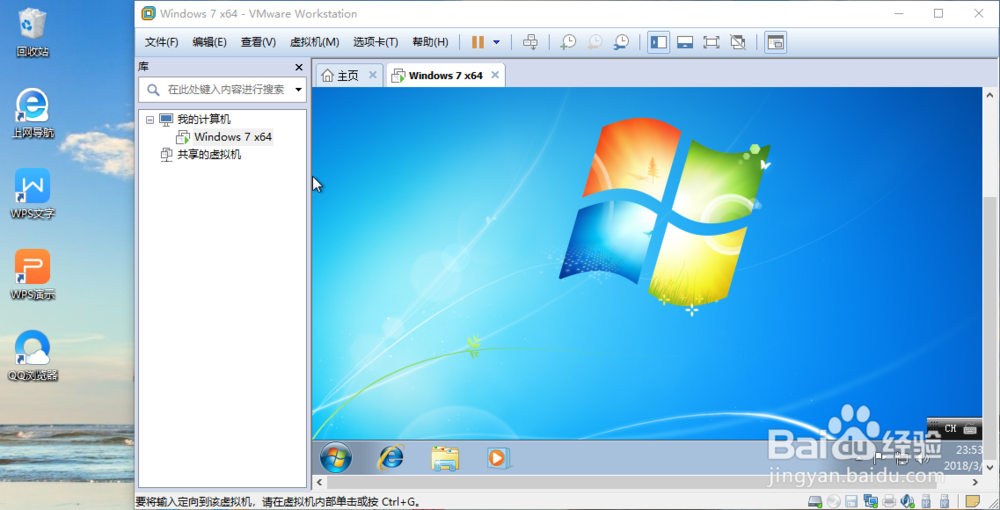Open the guest Action Center flag icon
This screenshot has width=1000, height=510.
click(x=878, y=456)
